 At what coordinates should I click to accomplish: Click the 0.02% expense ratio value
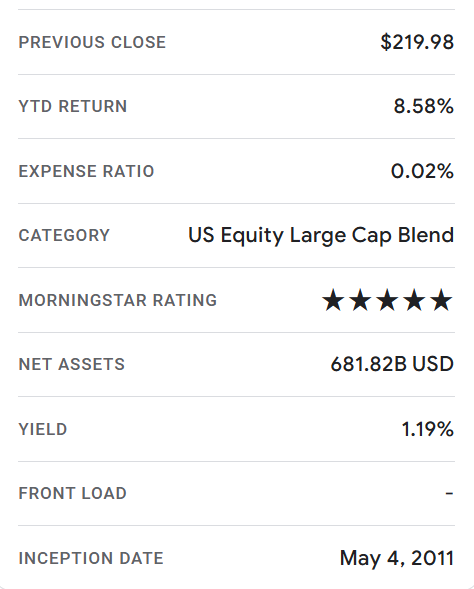(423, 171)
